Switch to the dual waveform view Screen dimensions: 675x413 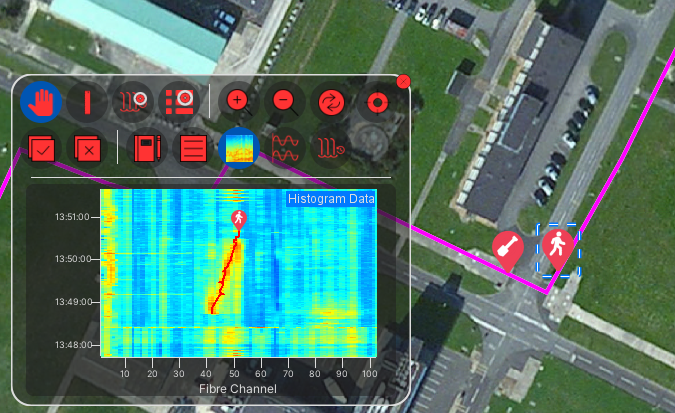pos(285,149)
